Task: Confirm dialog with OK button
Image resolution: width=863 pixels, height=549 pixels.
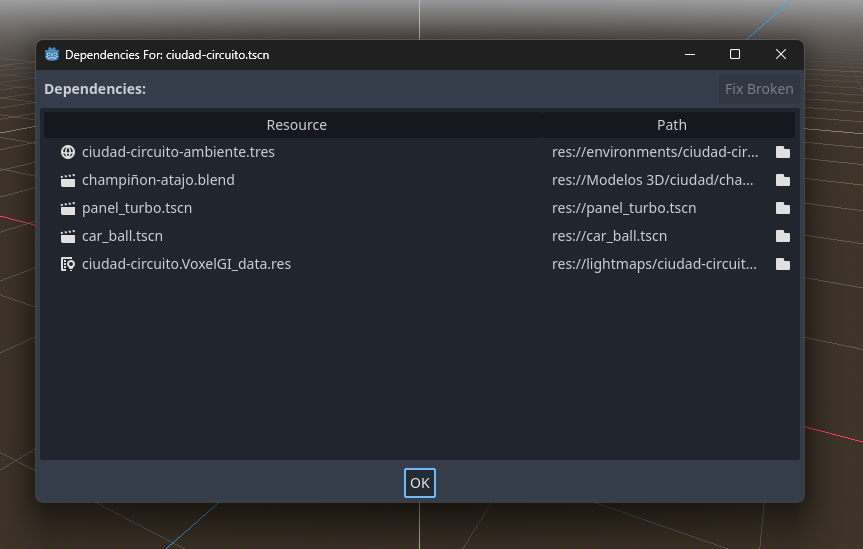Action: pyautogui.click(x=420, y=483)
